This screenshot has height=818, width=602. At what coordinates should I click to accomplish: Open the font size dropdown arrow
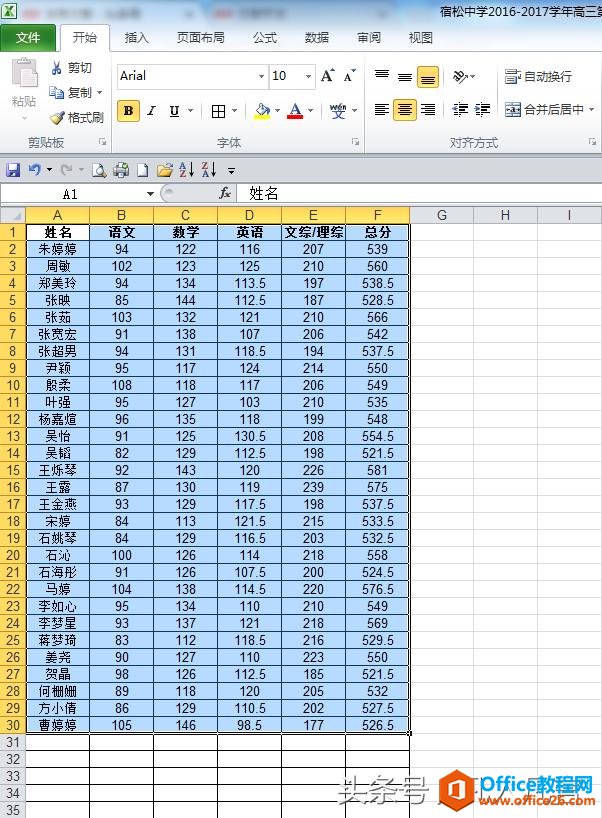coord(308,76)
